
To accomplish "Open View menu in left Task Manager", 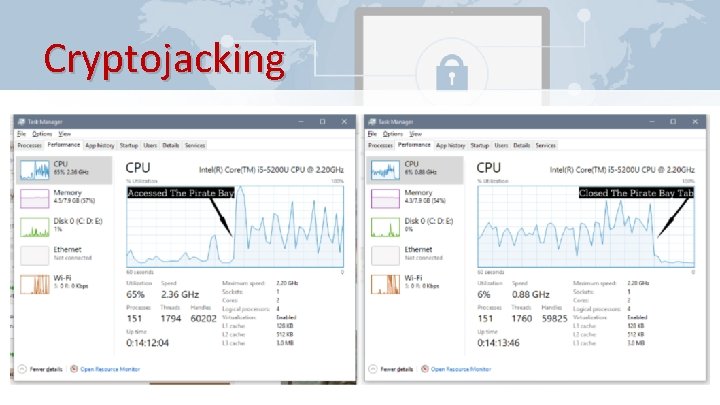I will click(64, 134).
